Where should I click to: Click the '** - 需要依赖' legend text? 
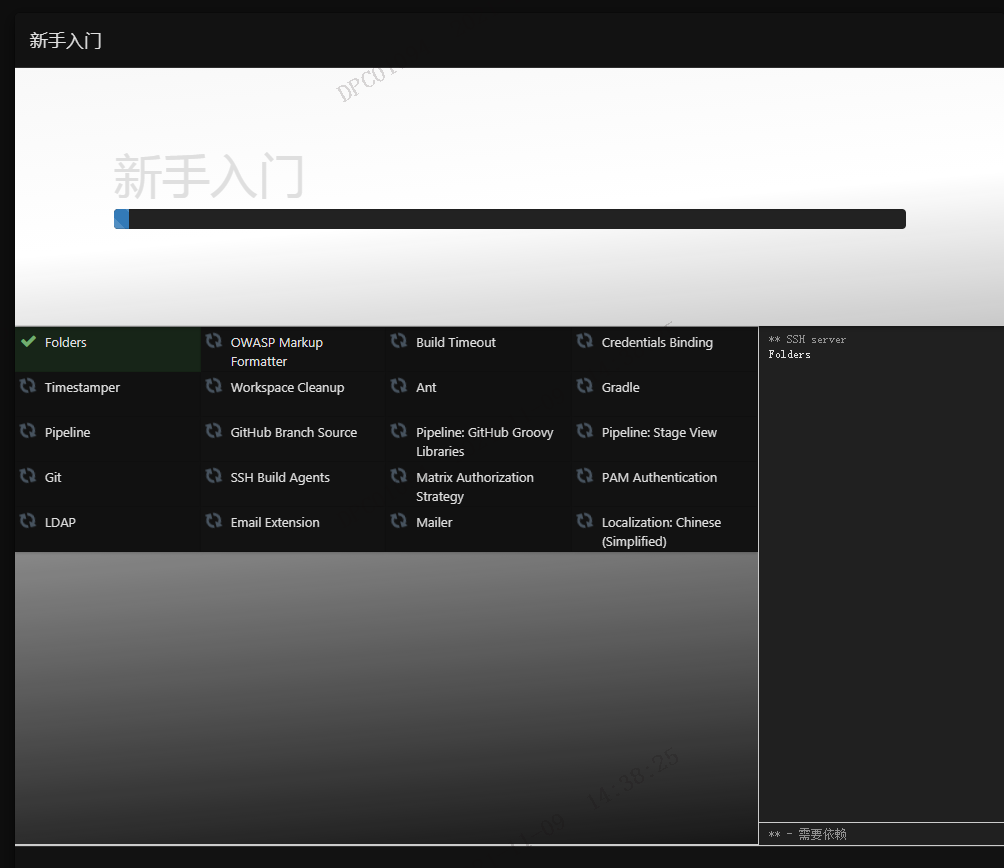point(807,834)
